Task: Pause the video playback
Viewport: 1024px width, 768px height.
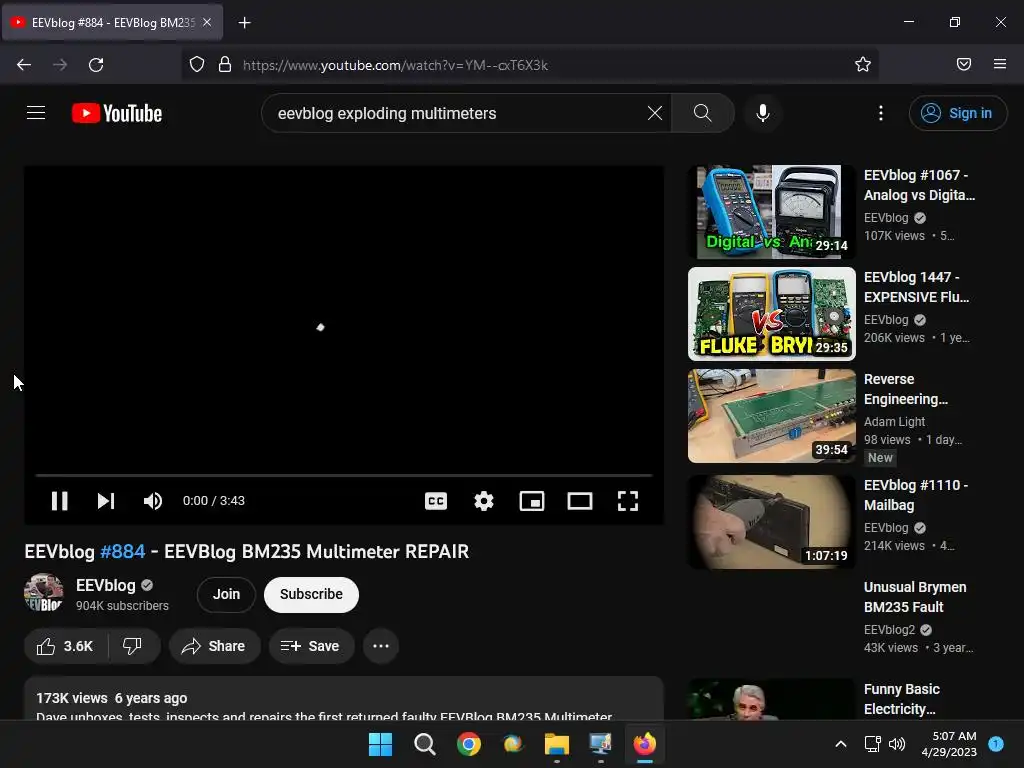Action: pos(59,501)
